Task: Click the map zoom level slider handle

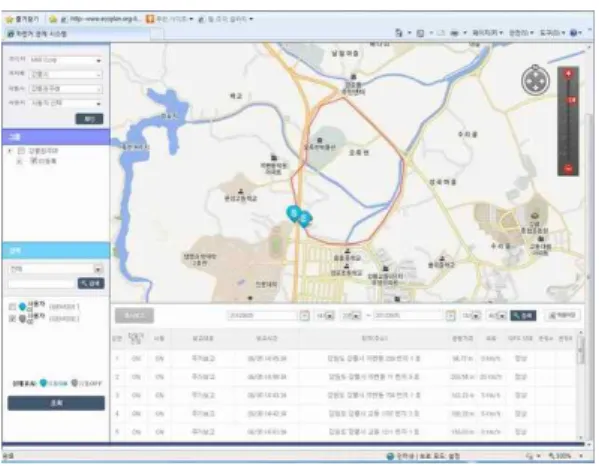Action: (571, 100)
